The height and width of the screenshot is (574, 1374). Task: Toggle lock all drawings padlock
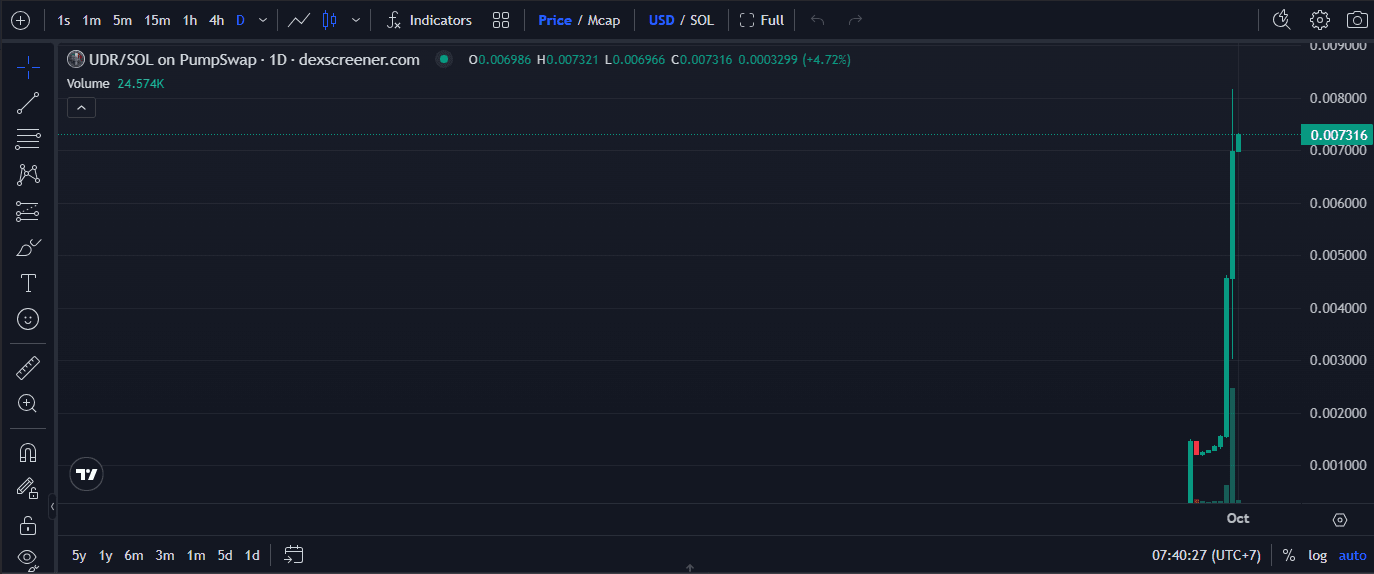coord(28,525)
